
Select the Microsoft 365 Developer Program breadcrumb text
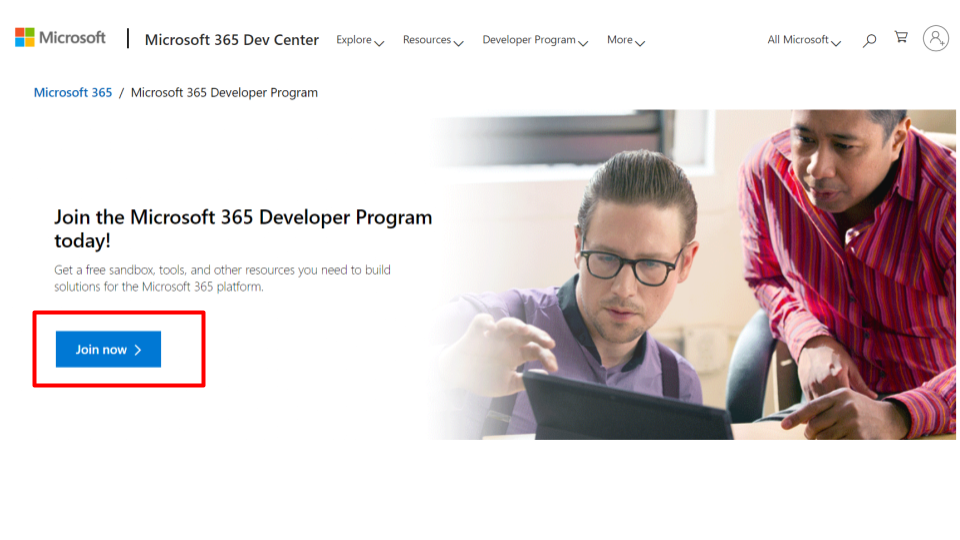pyautogui.click(x=224, y=92)
